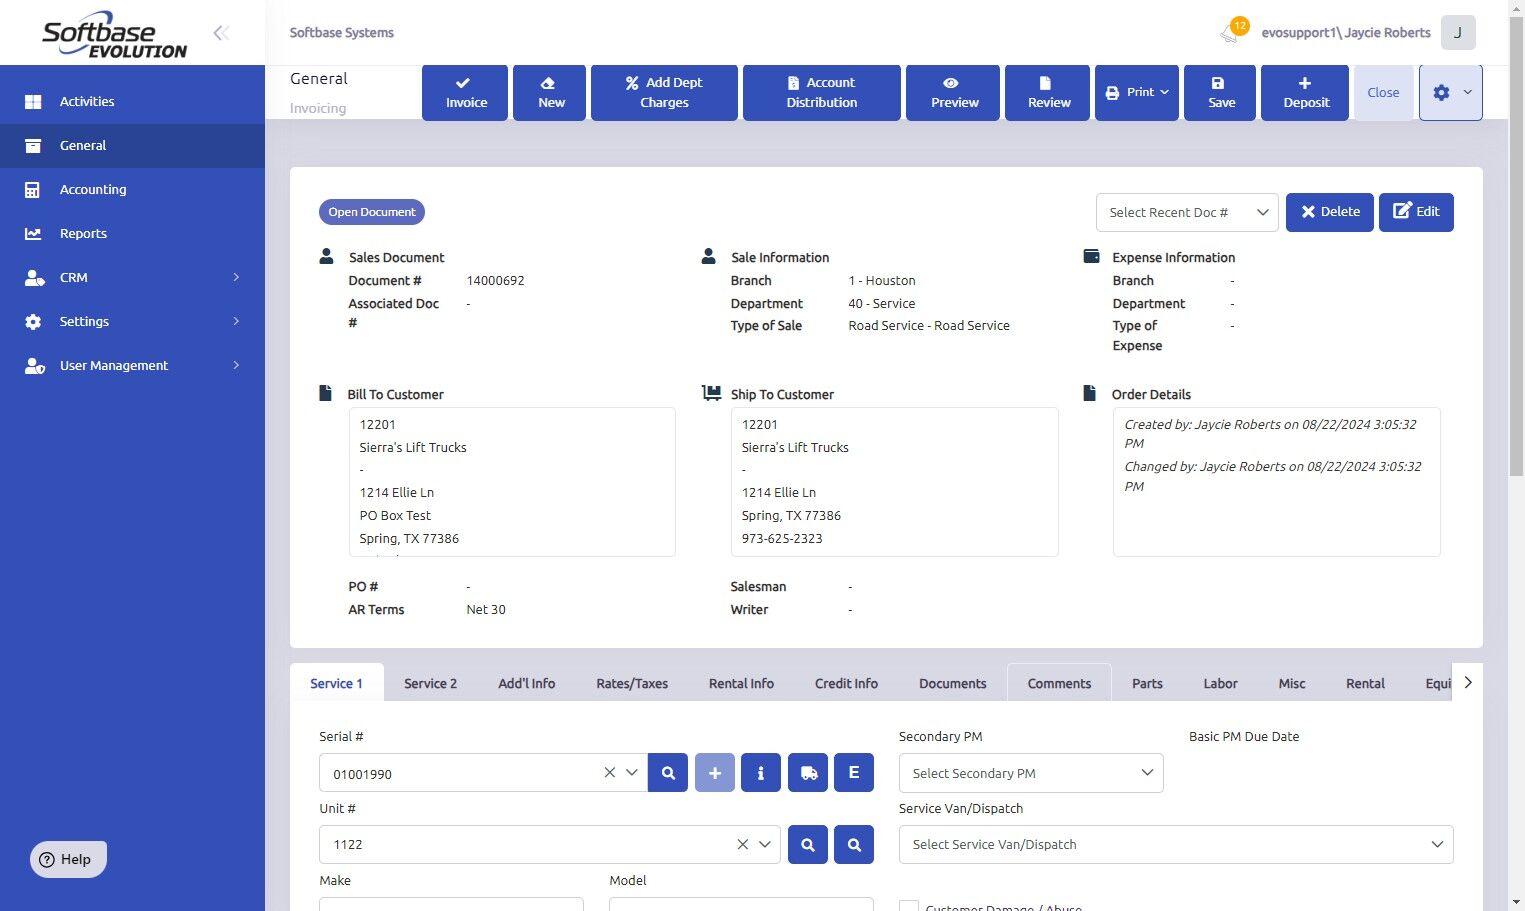Clear the Unit # value 1122
This screenshot has width=1525, height=911.
(x=742, y=845)
